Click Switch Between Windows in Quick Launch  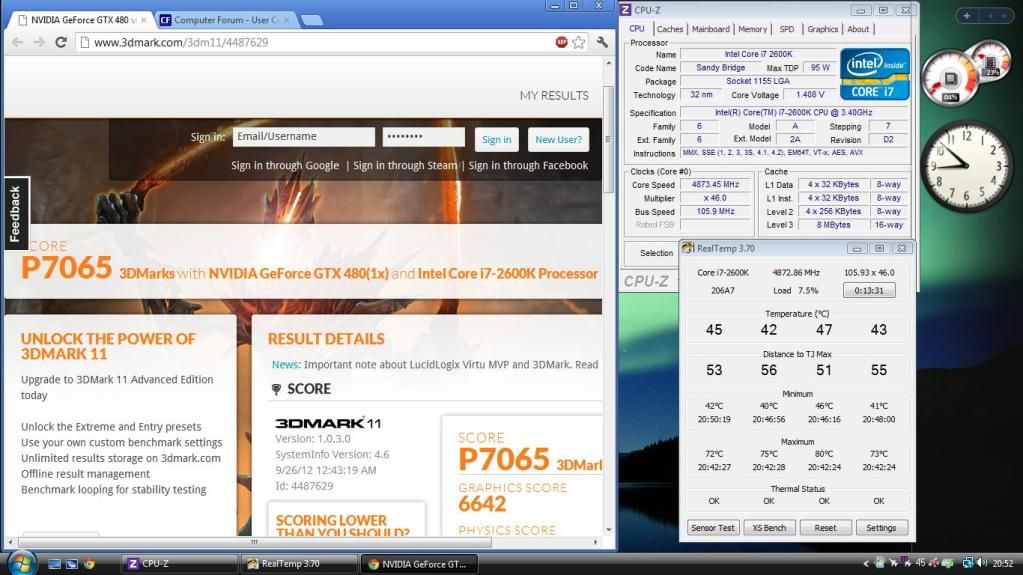[x=72, y=564]
